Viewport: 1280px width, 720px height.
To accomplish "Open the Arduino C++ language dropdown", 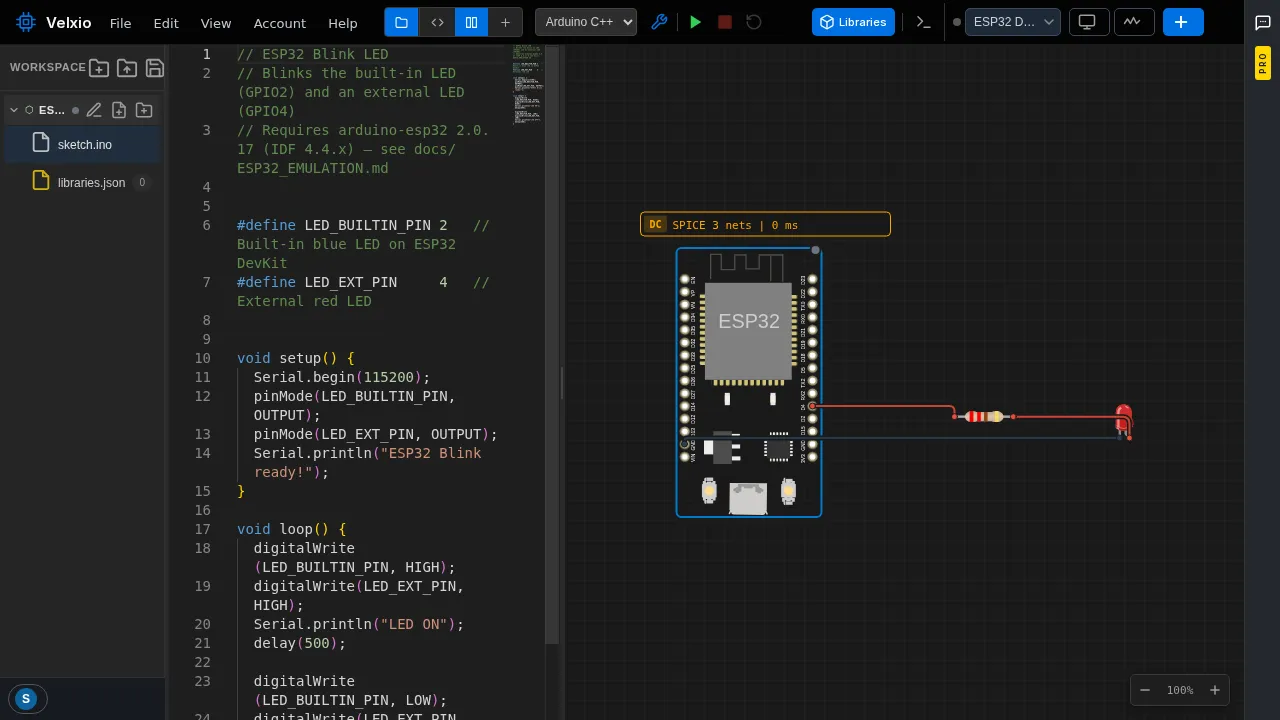I will [586, 22].
